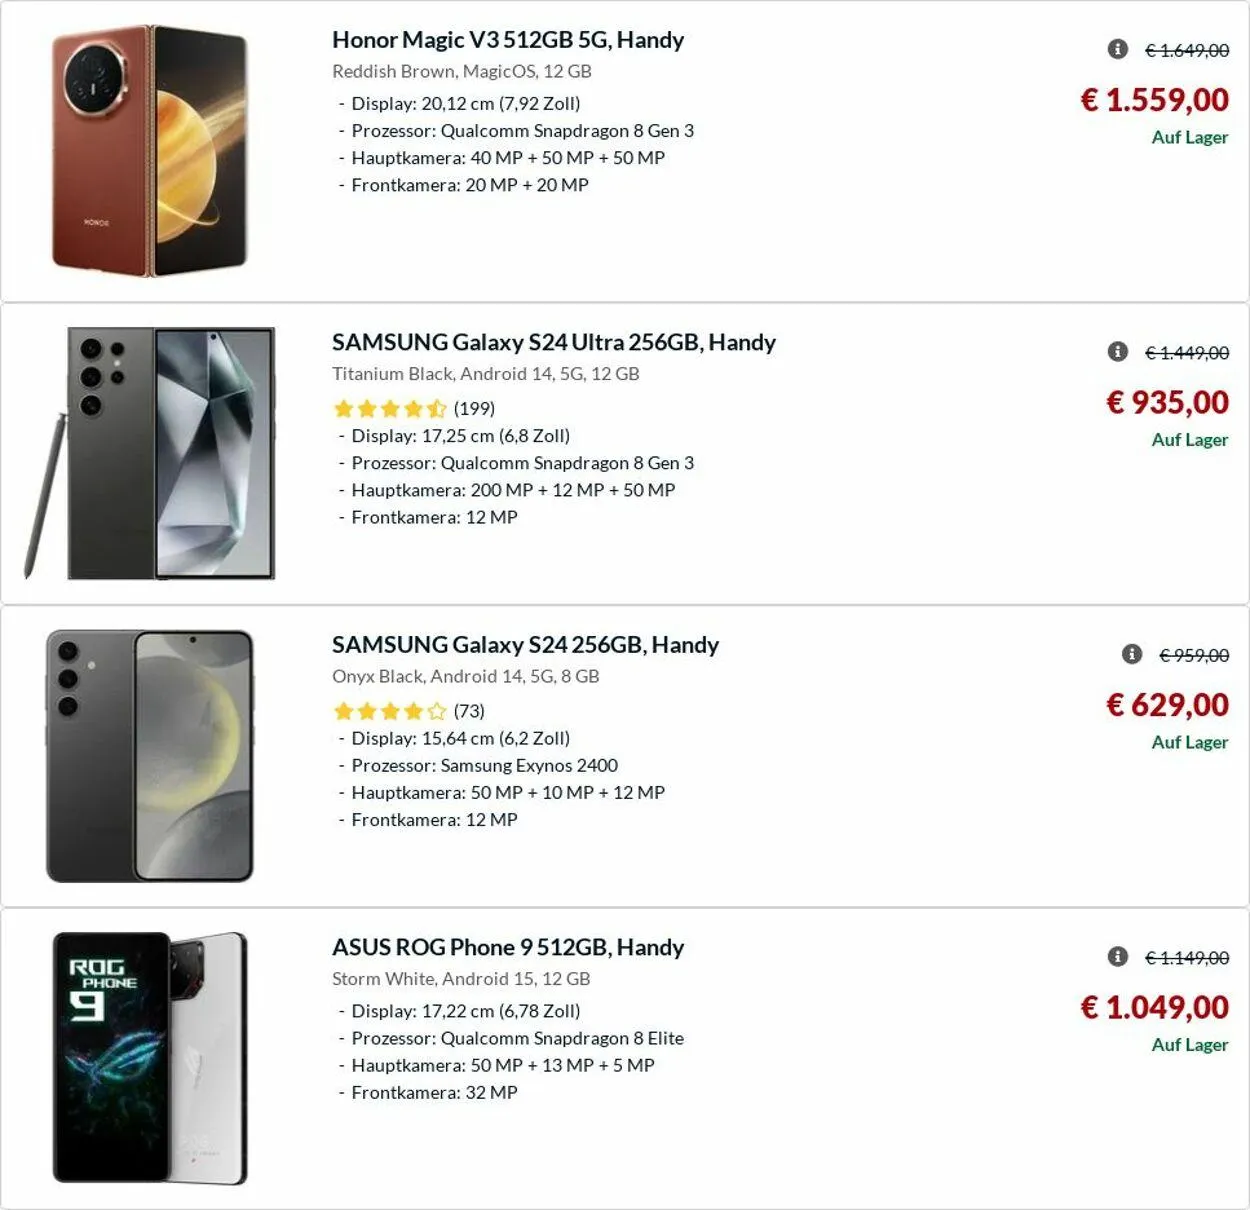This screenshot has height=1210, width=1250.
Task: Click star rating of Galaxy S24
Action: 390,711
